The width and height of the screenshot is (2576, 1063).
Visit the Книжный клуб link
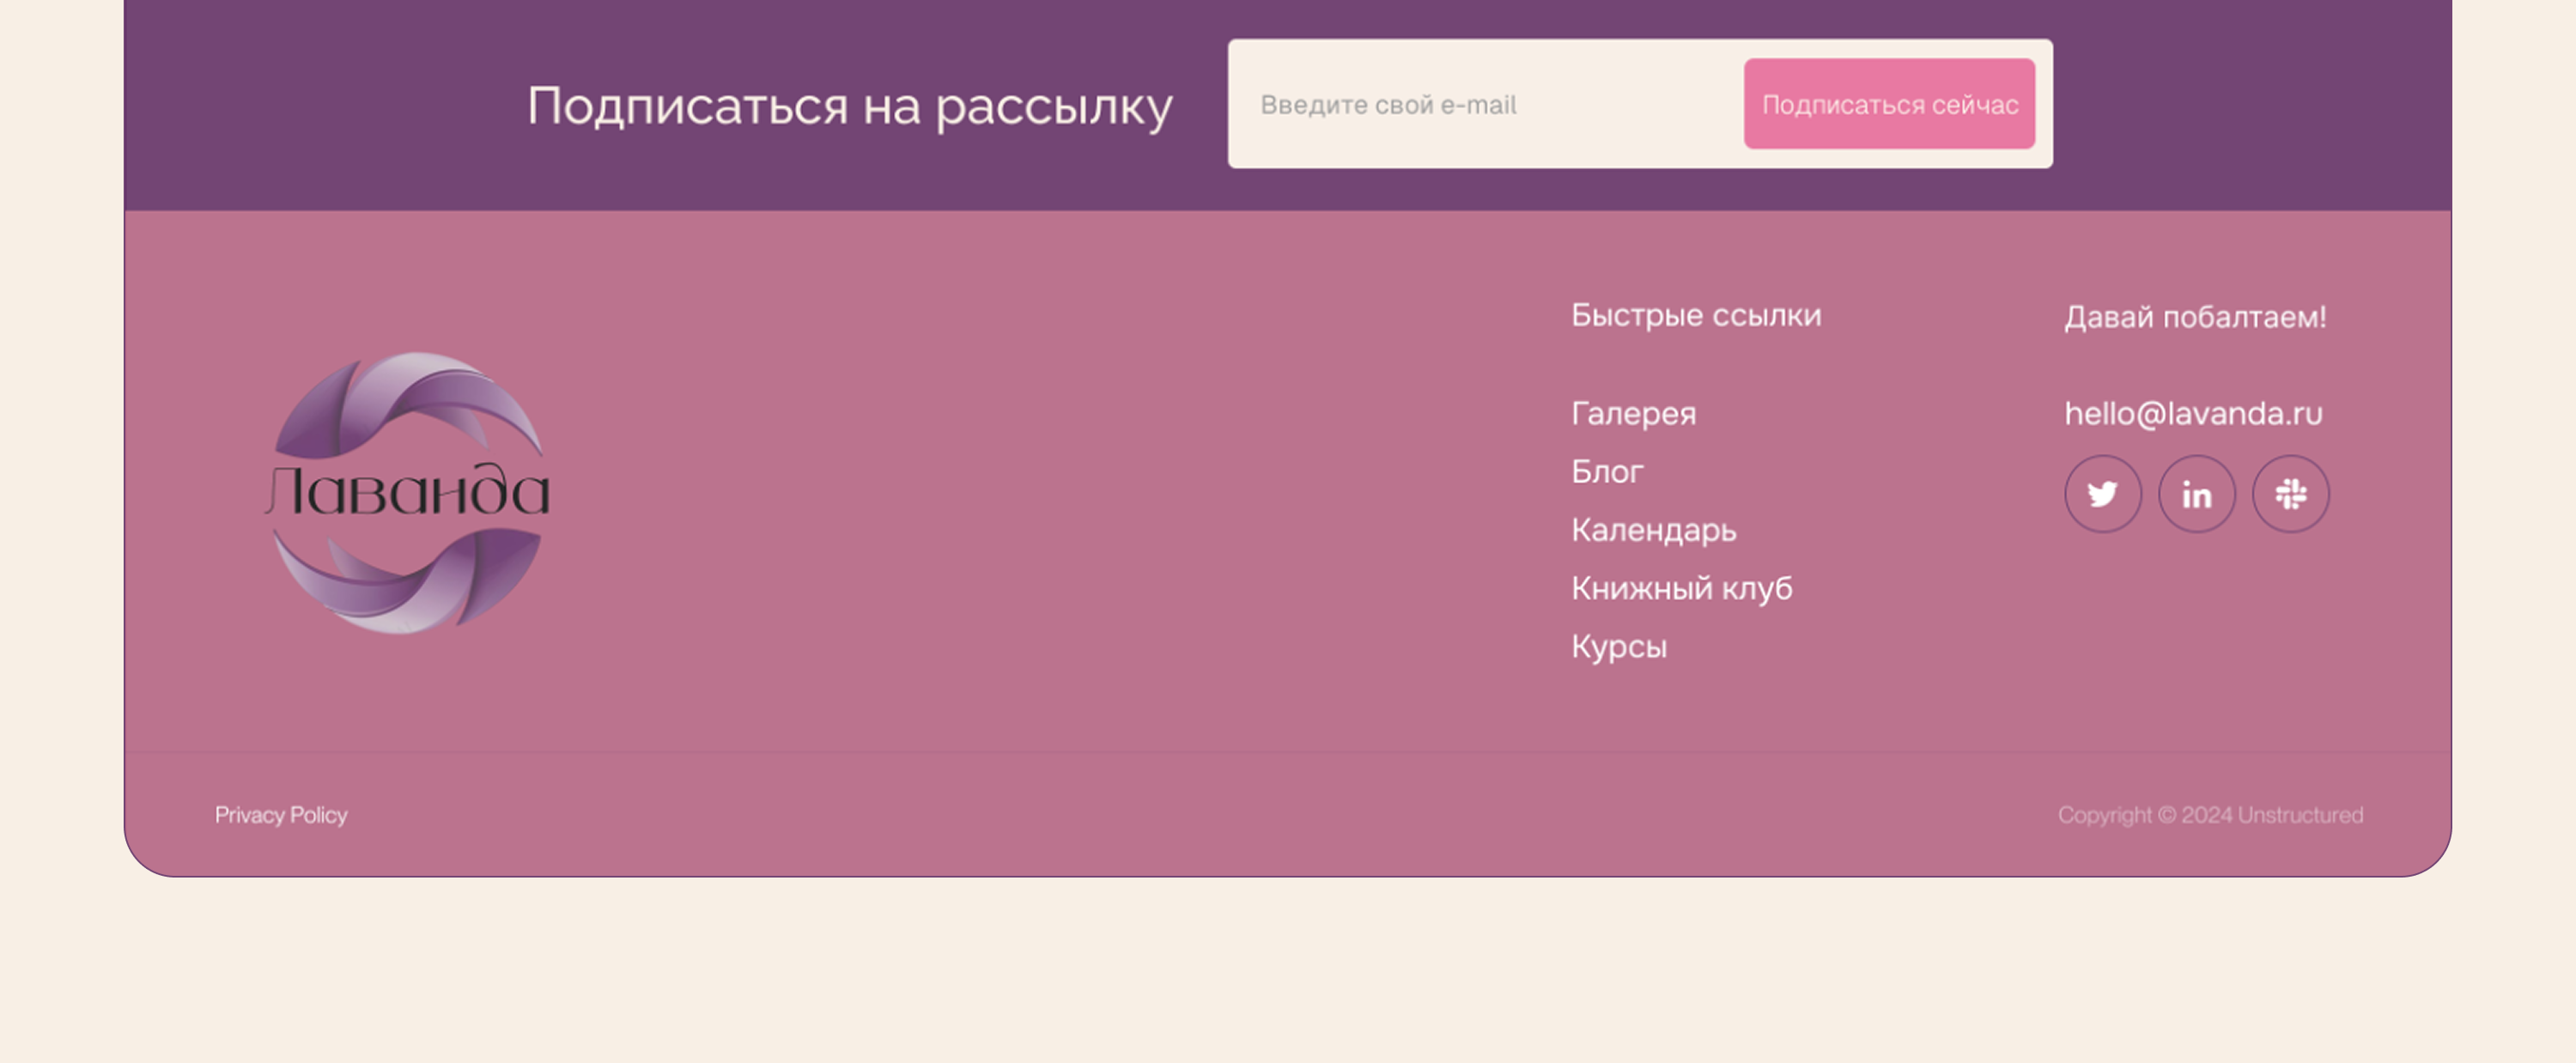(1681, 588)
